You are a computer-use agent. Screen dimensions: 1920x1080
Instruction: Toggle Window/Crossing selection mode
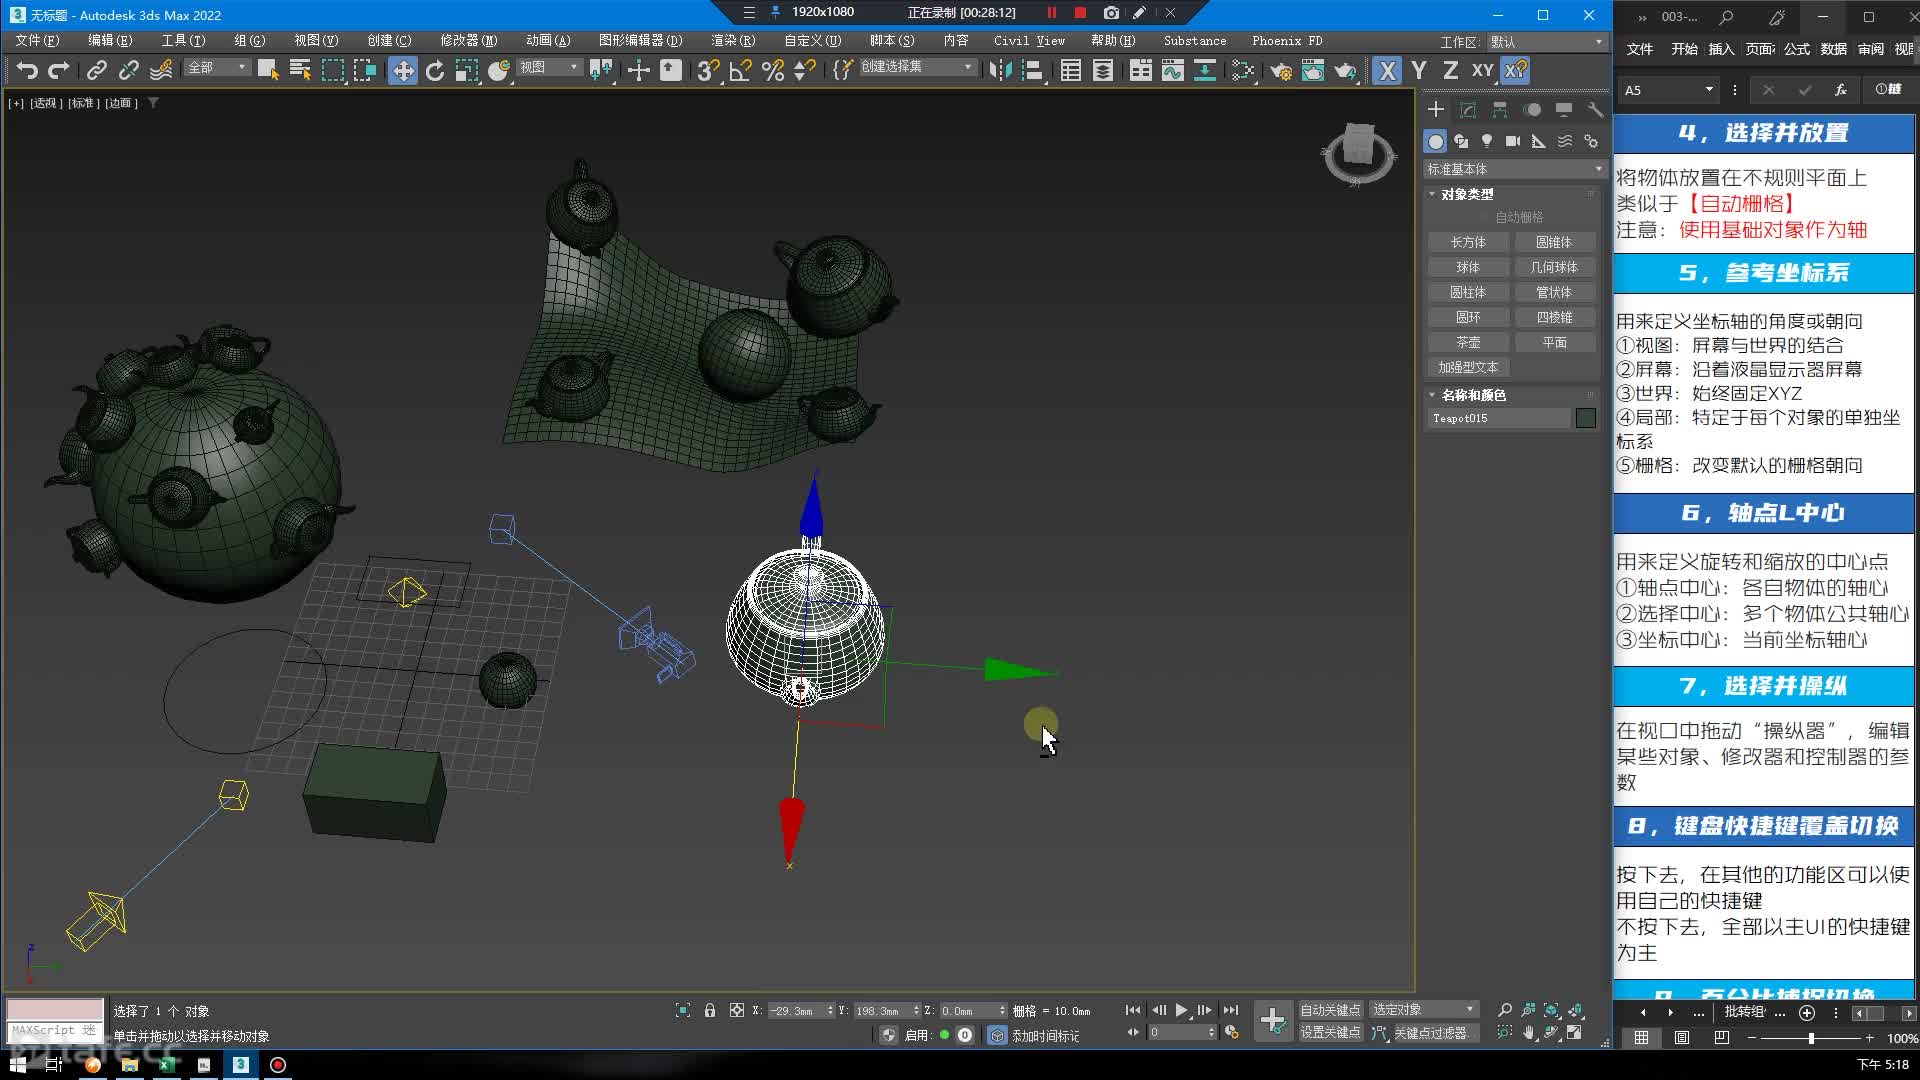(x=365, y=70)
